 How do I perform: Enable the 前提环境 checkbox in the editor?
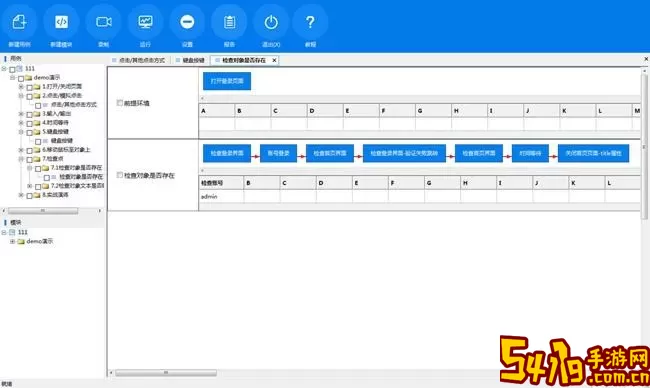(120, 103)
